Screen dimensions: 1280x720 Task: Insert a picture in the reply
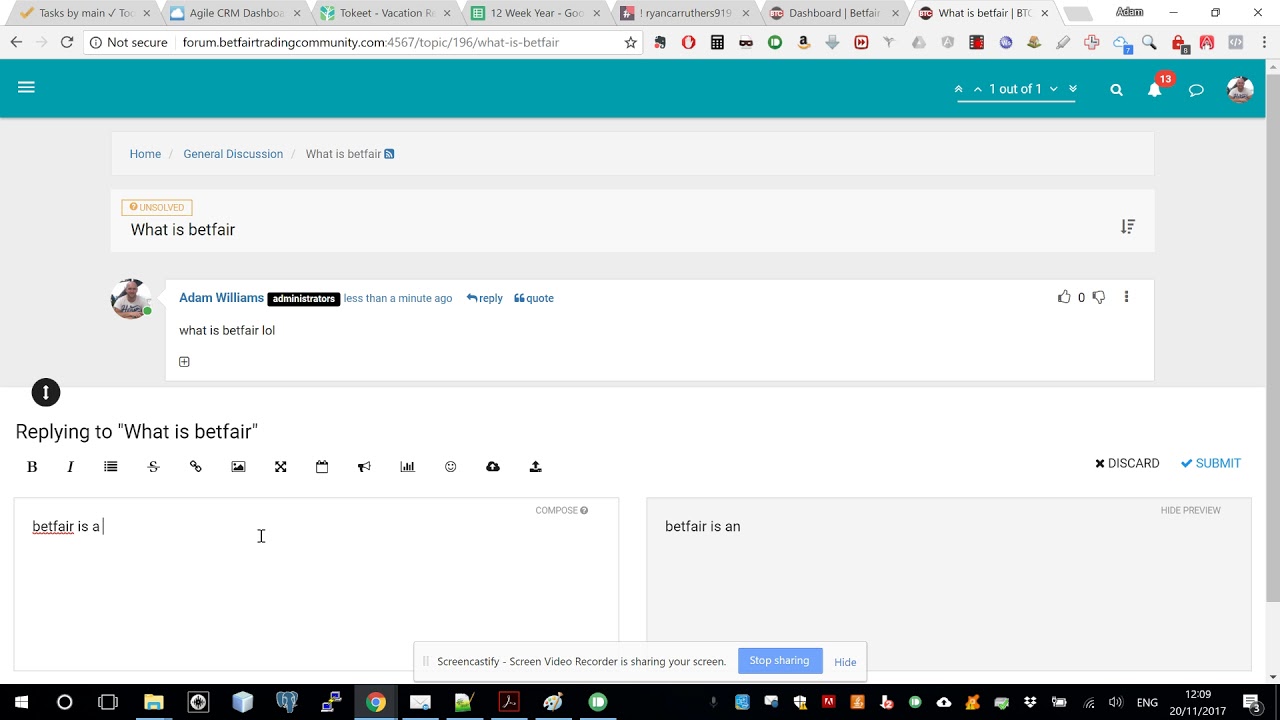coord(238,467)
